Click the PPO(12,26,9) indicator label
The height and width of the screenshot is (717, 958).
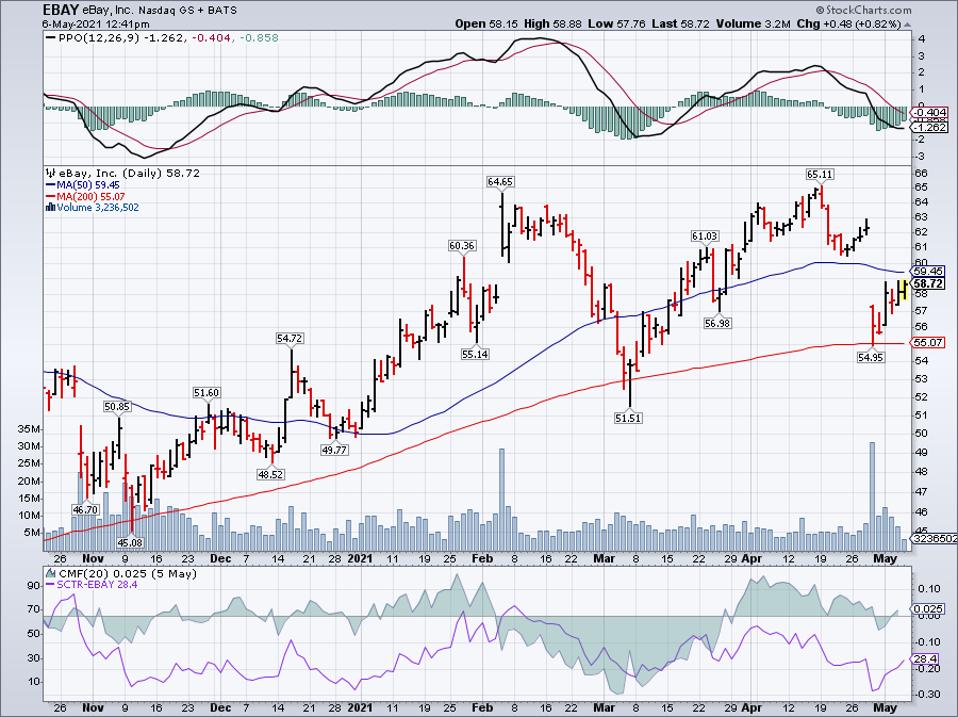[99, 38]
